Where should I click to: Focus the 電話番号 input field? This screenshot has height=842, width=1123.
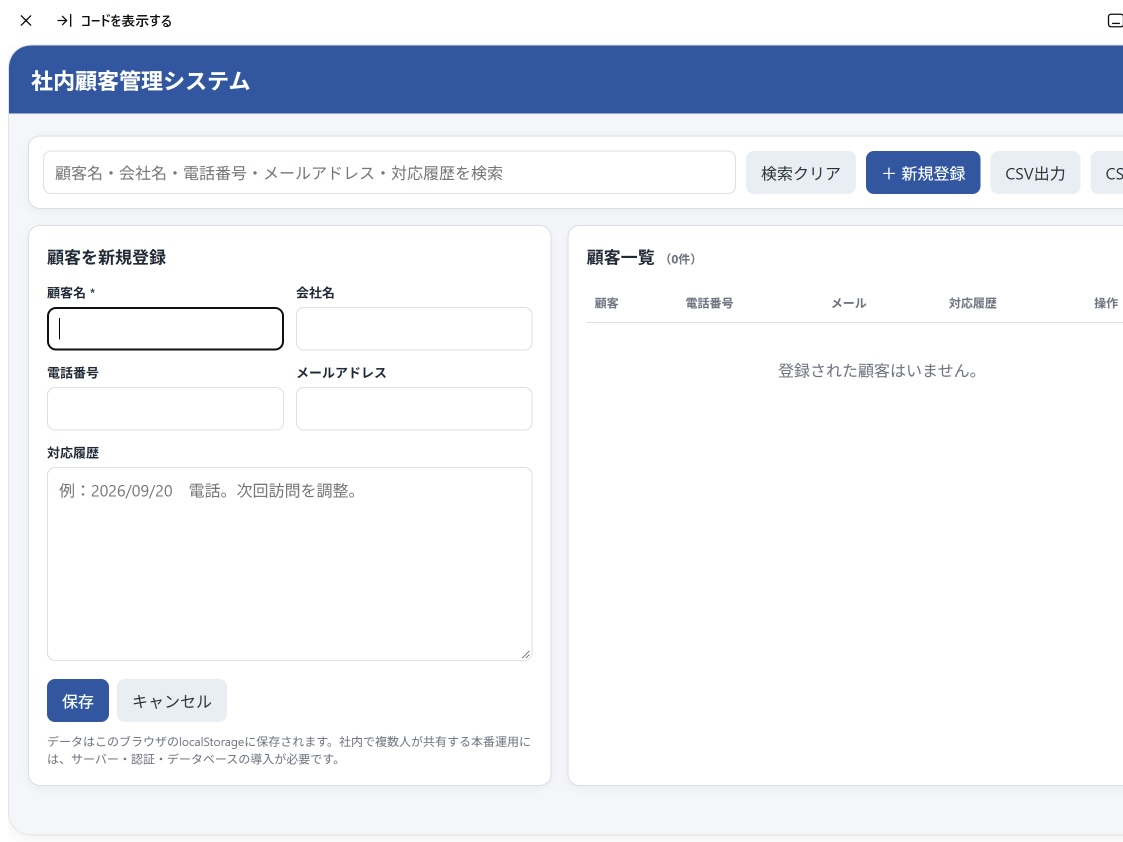coord(165,409)
